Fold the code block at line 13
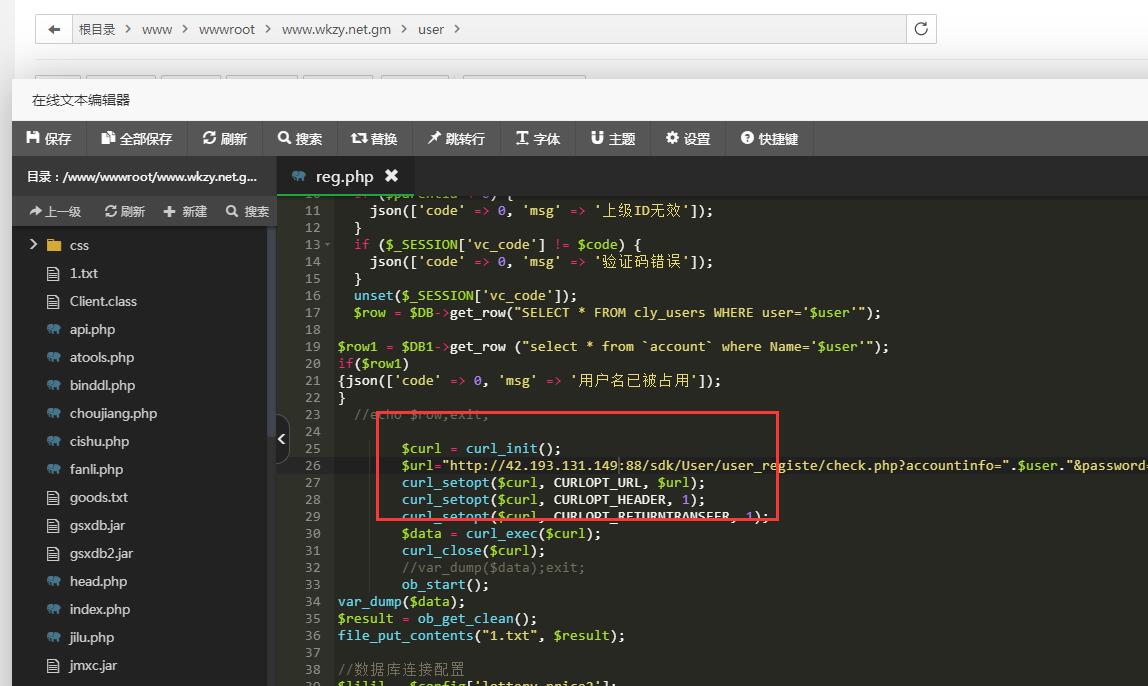1148x686 pixels. point(330,245)
